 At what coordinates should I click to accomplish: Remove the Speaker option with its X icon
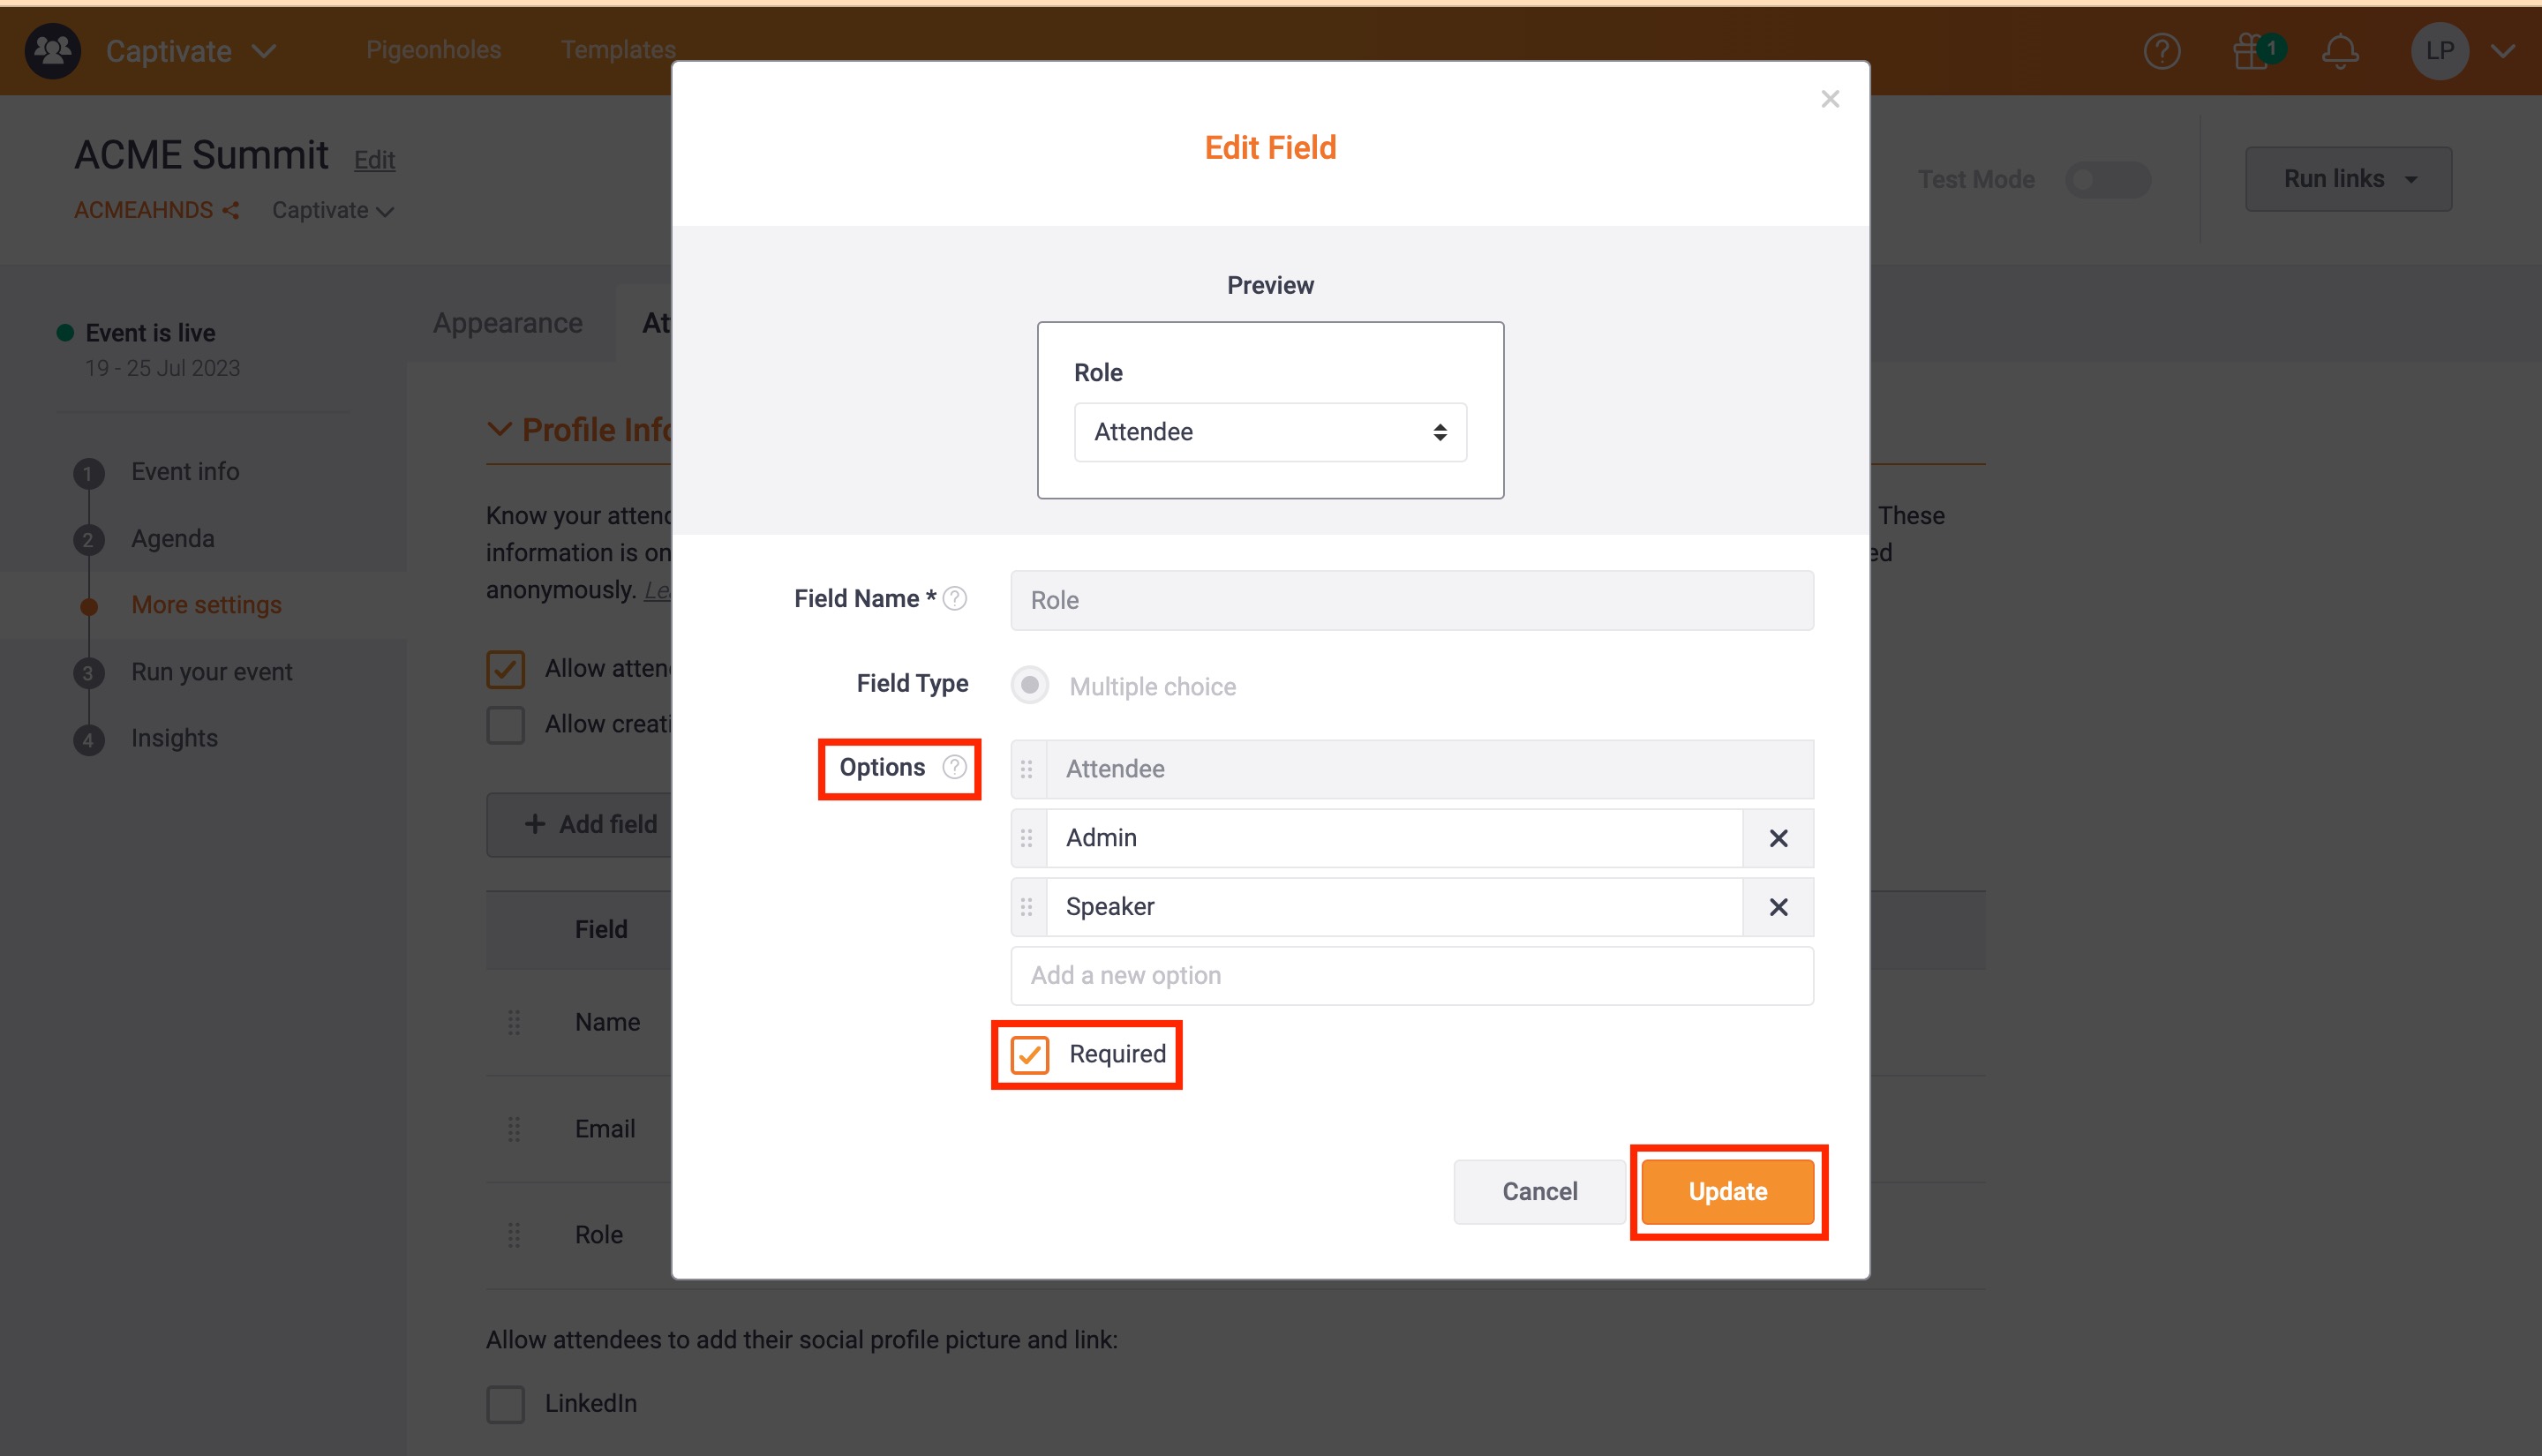click(x=1778, y=907)
